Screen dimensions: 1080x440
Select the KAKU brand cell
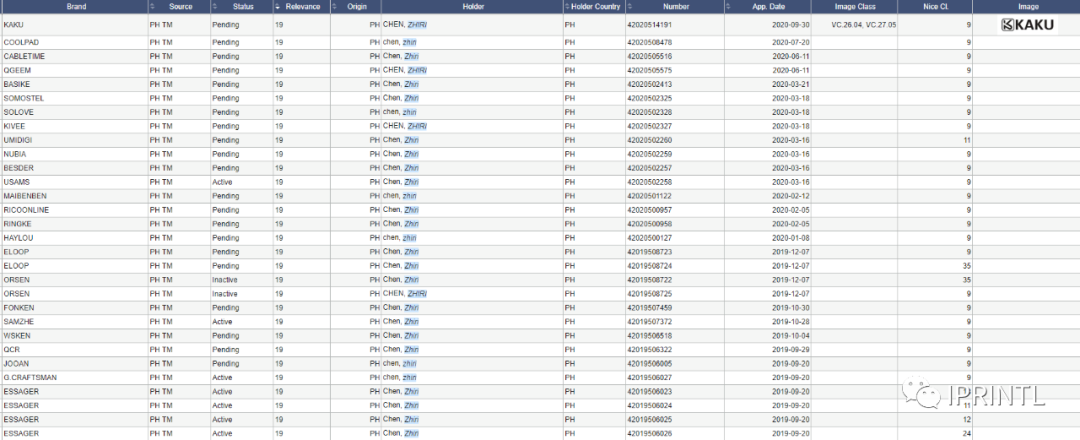tap(74, 25)
